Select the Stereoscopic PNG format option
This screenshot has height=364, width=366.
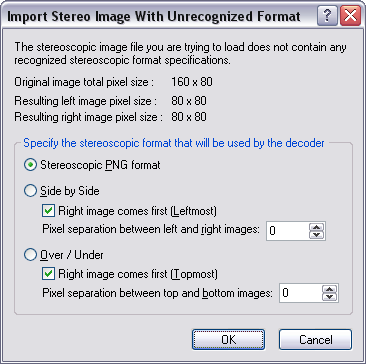30,165
